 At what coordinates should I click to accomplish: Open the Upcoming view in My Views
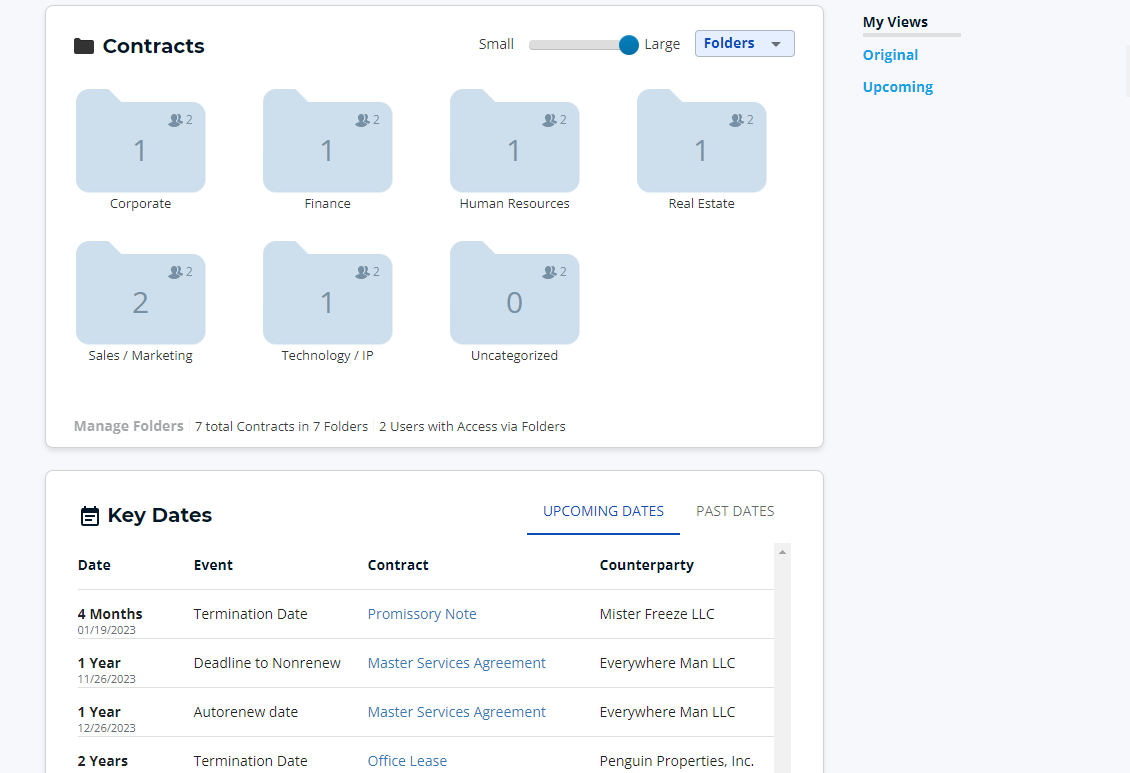tap(897, 87)
